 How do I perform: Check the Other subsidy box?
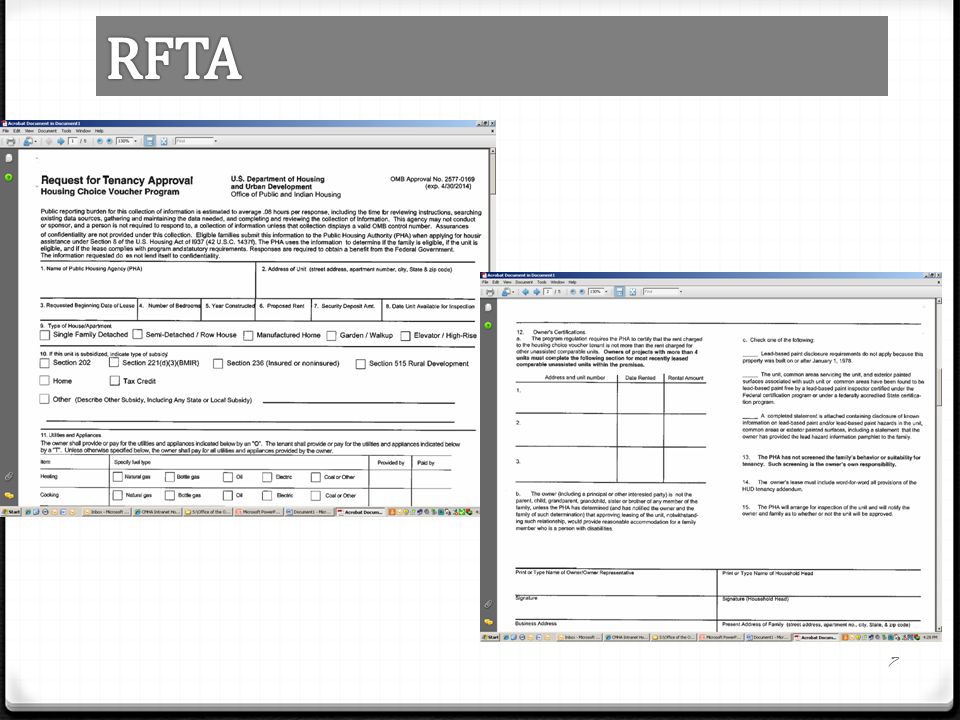coord(44,399)
